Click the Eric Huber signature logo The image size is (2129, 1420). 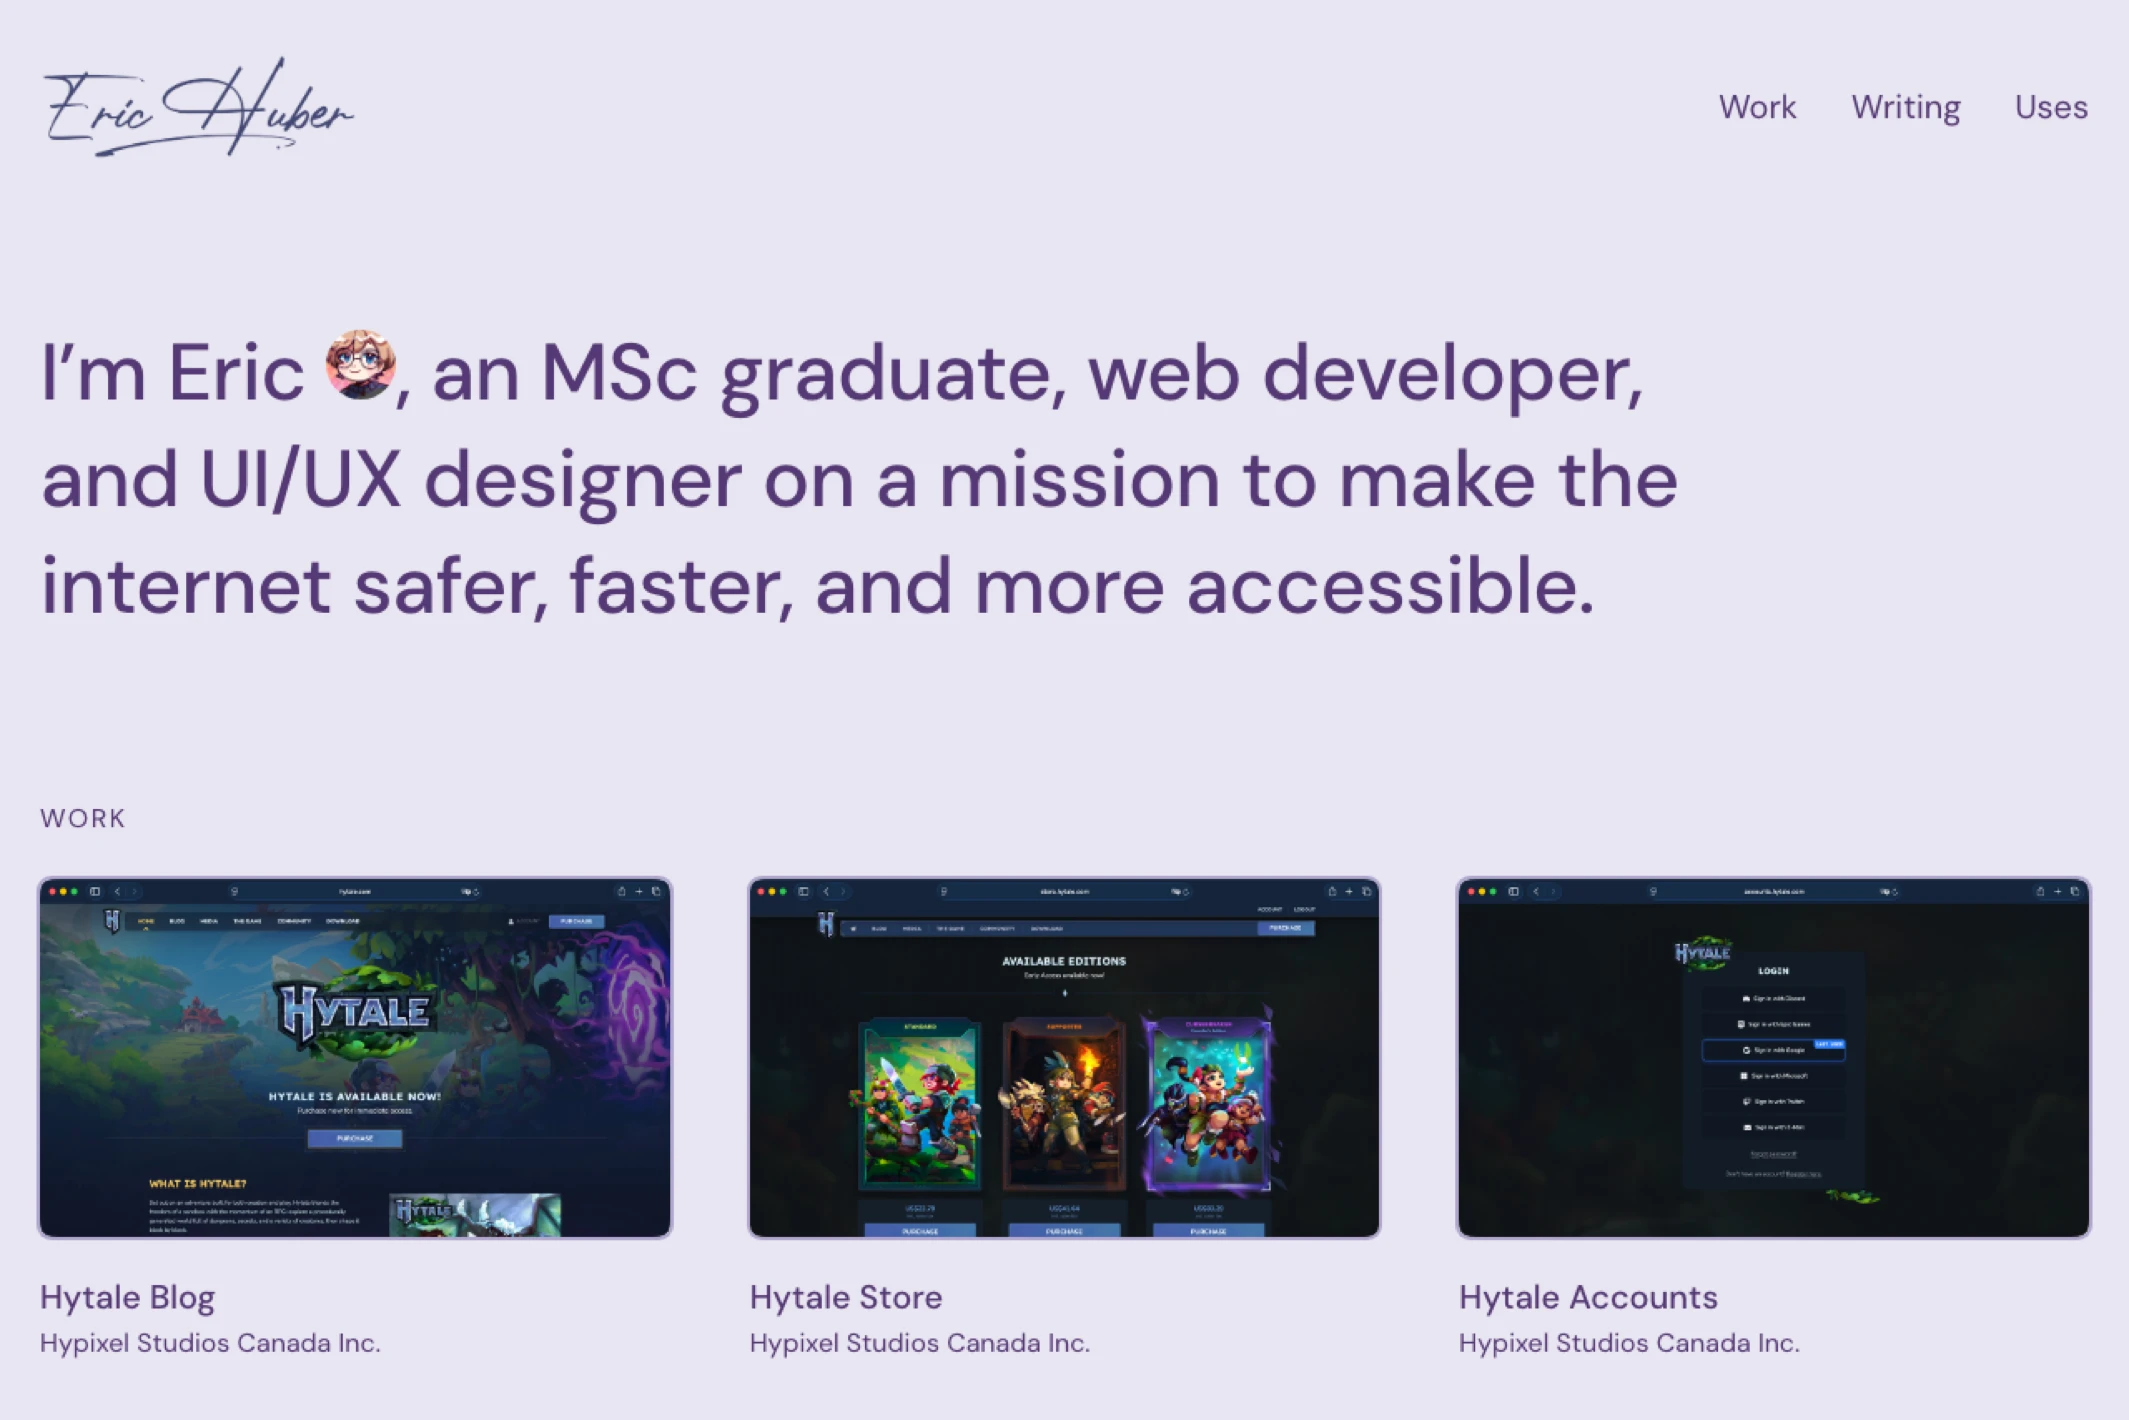[198, 107]
